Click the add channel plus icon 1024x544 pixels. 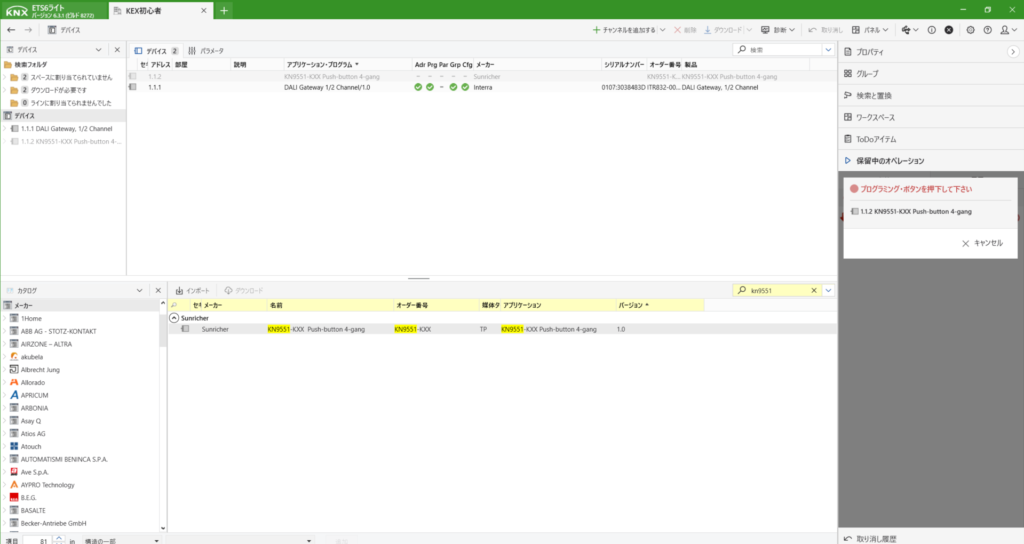(596, 30)
